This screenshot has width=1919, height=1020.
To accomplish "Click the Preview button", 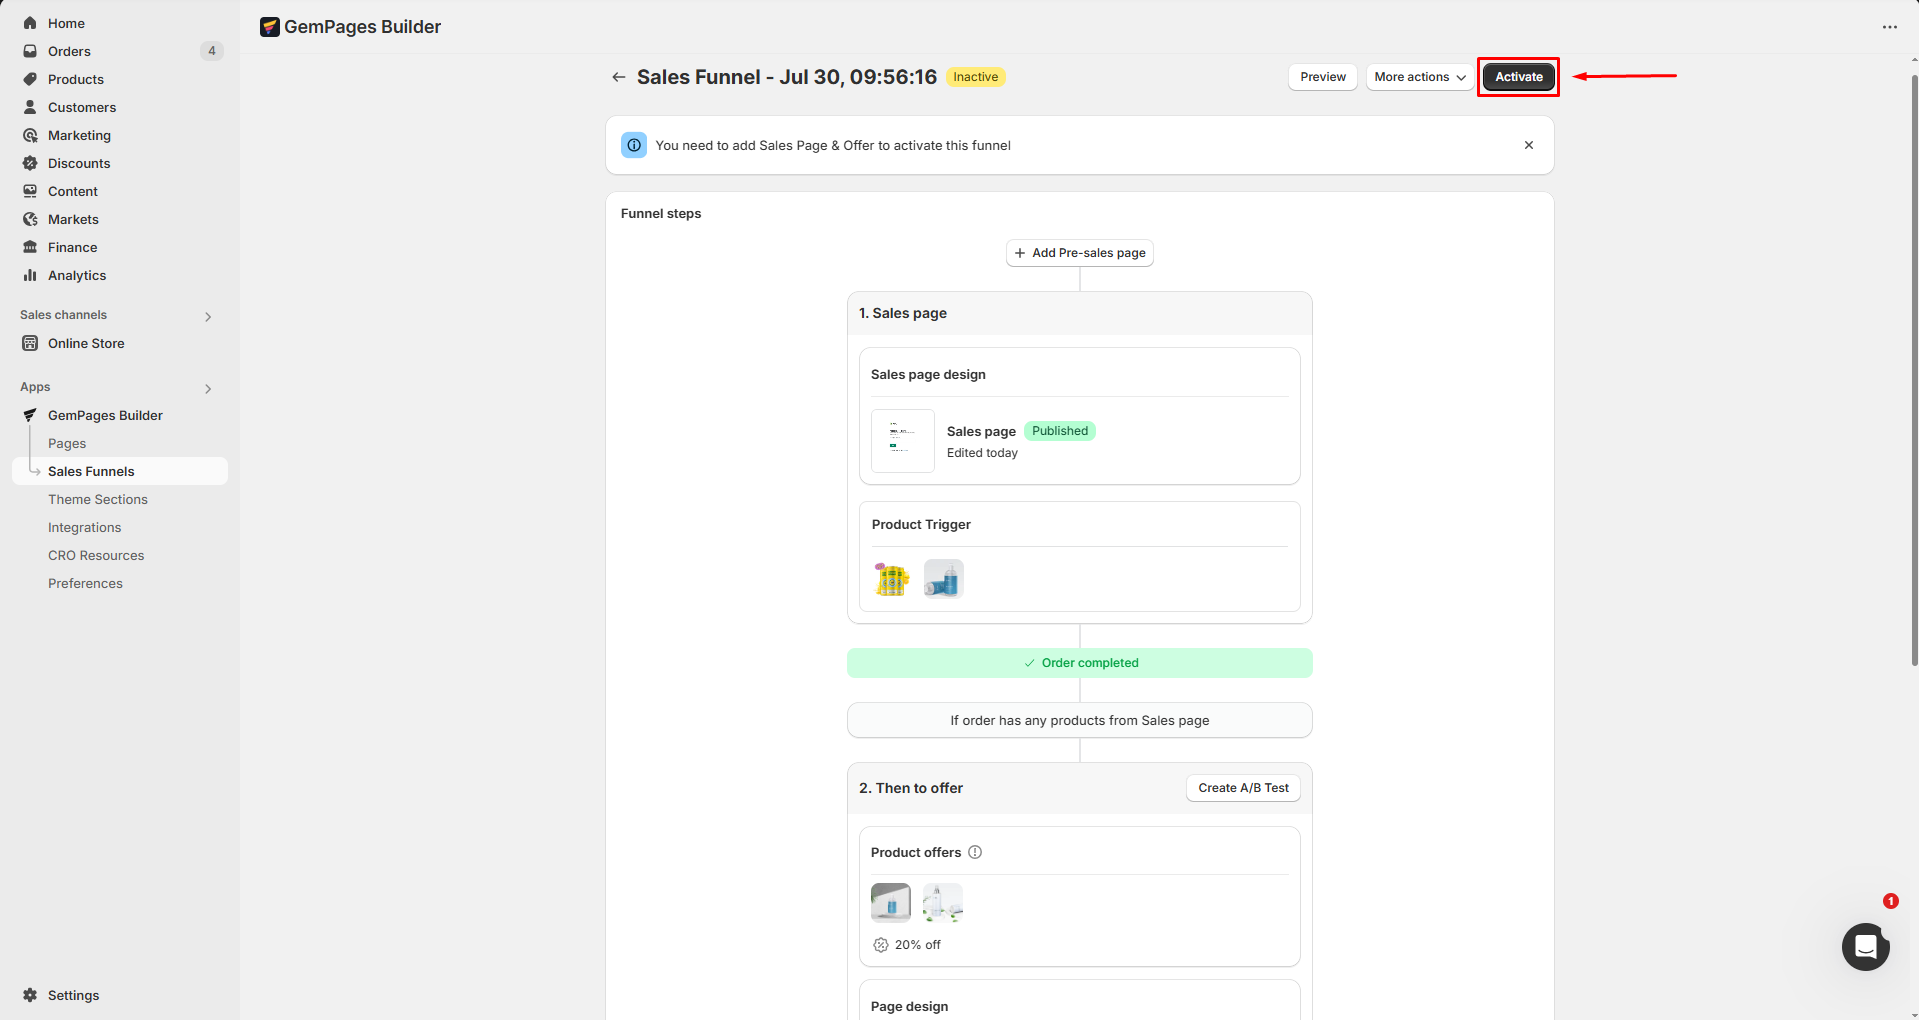I will pos(1322,77).
